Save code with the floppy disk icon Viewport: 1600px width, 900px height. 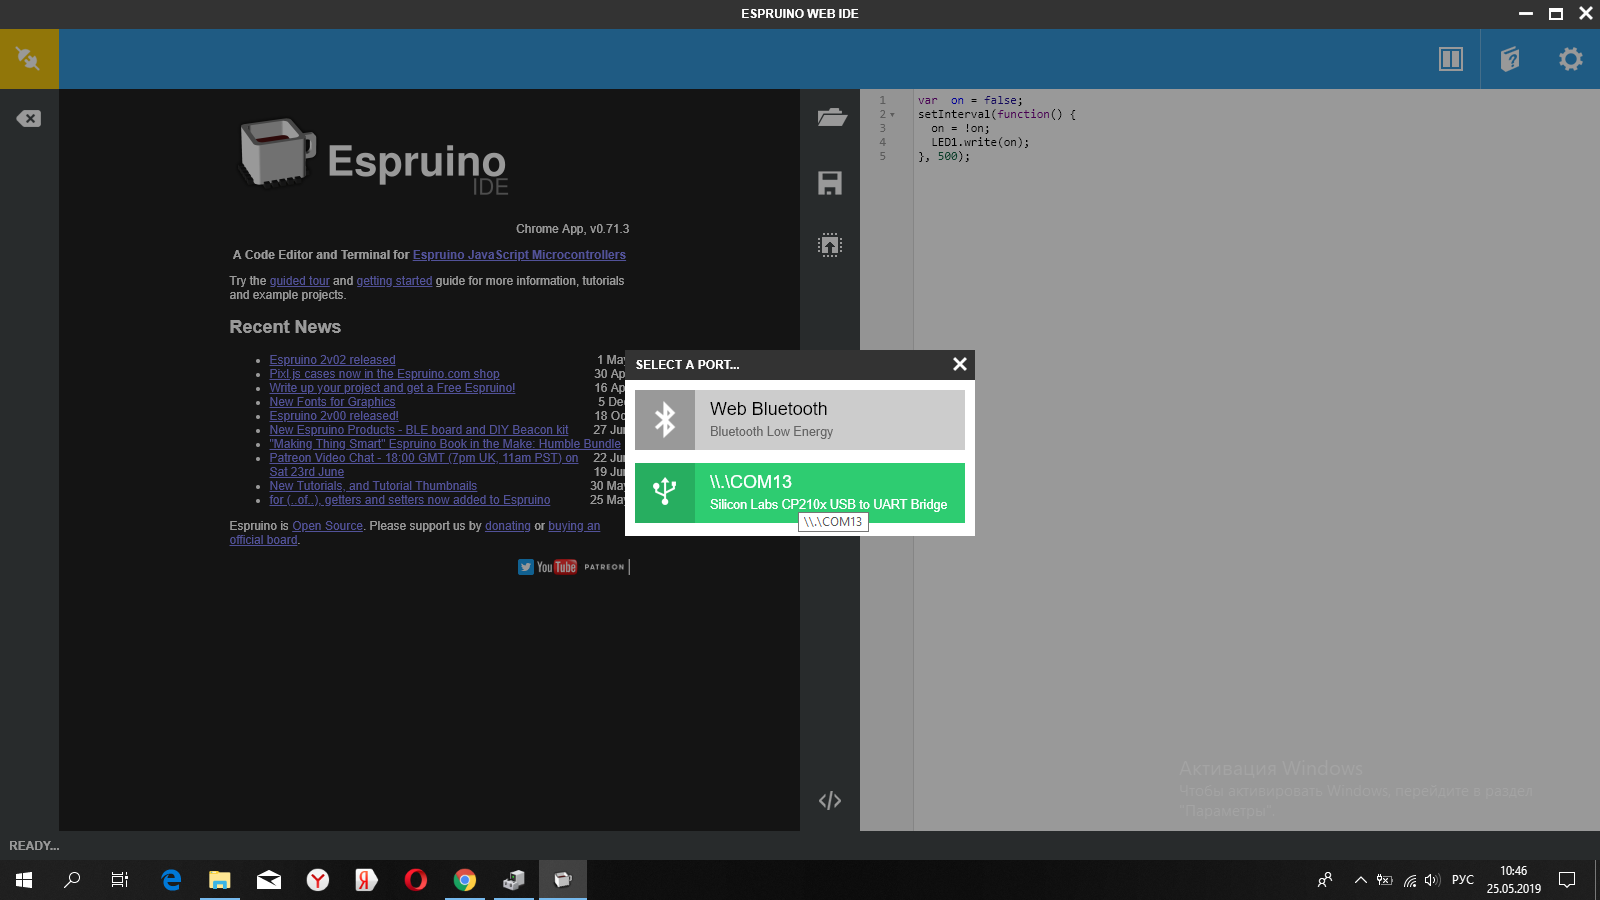coord(830,183)
